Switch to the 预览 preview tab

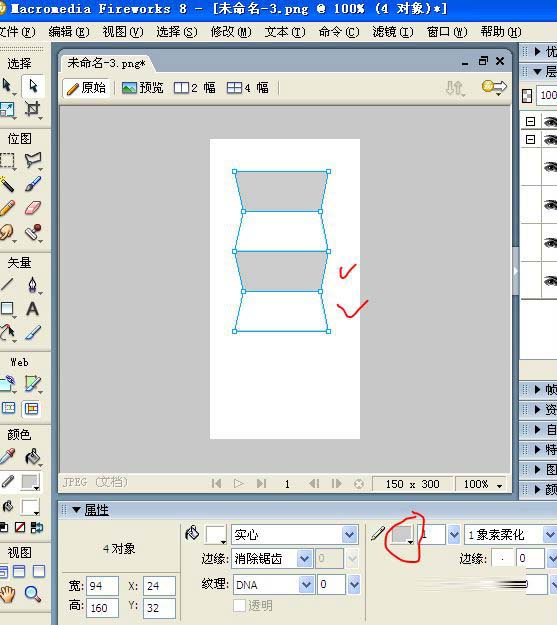pyautogui.click(x=143, y=88)
